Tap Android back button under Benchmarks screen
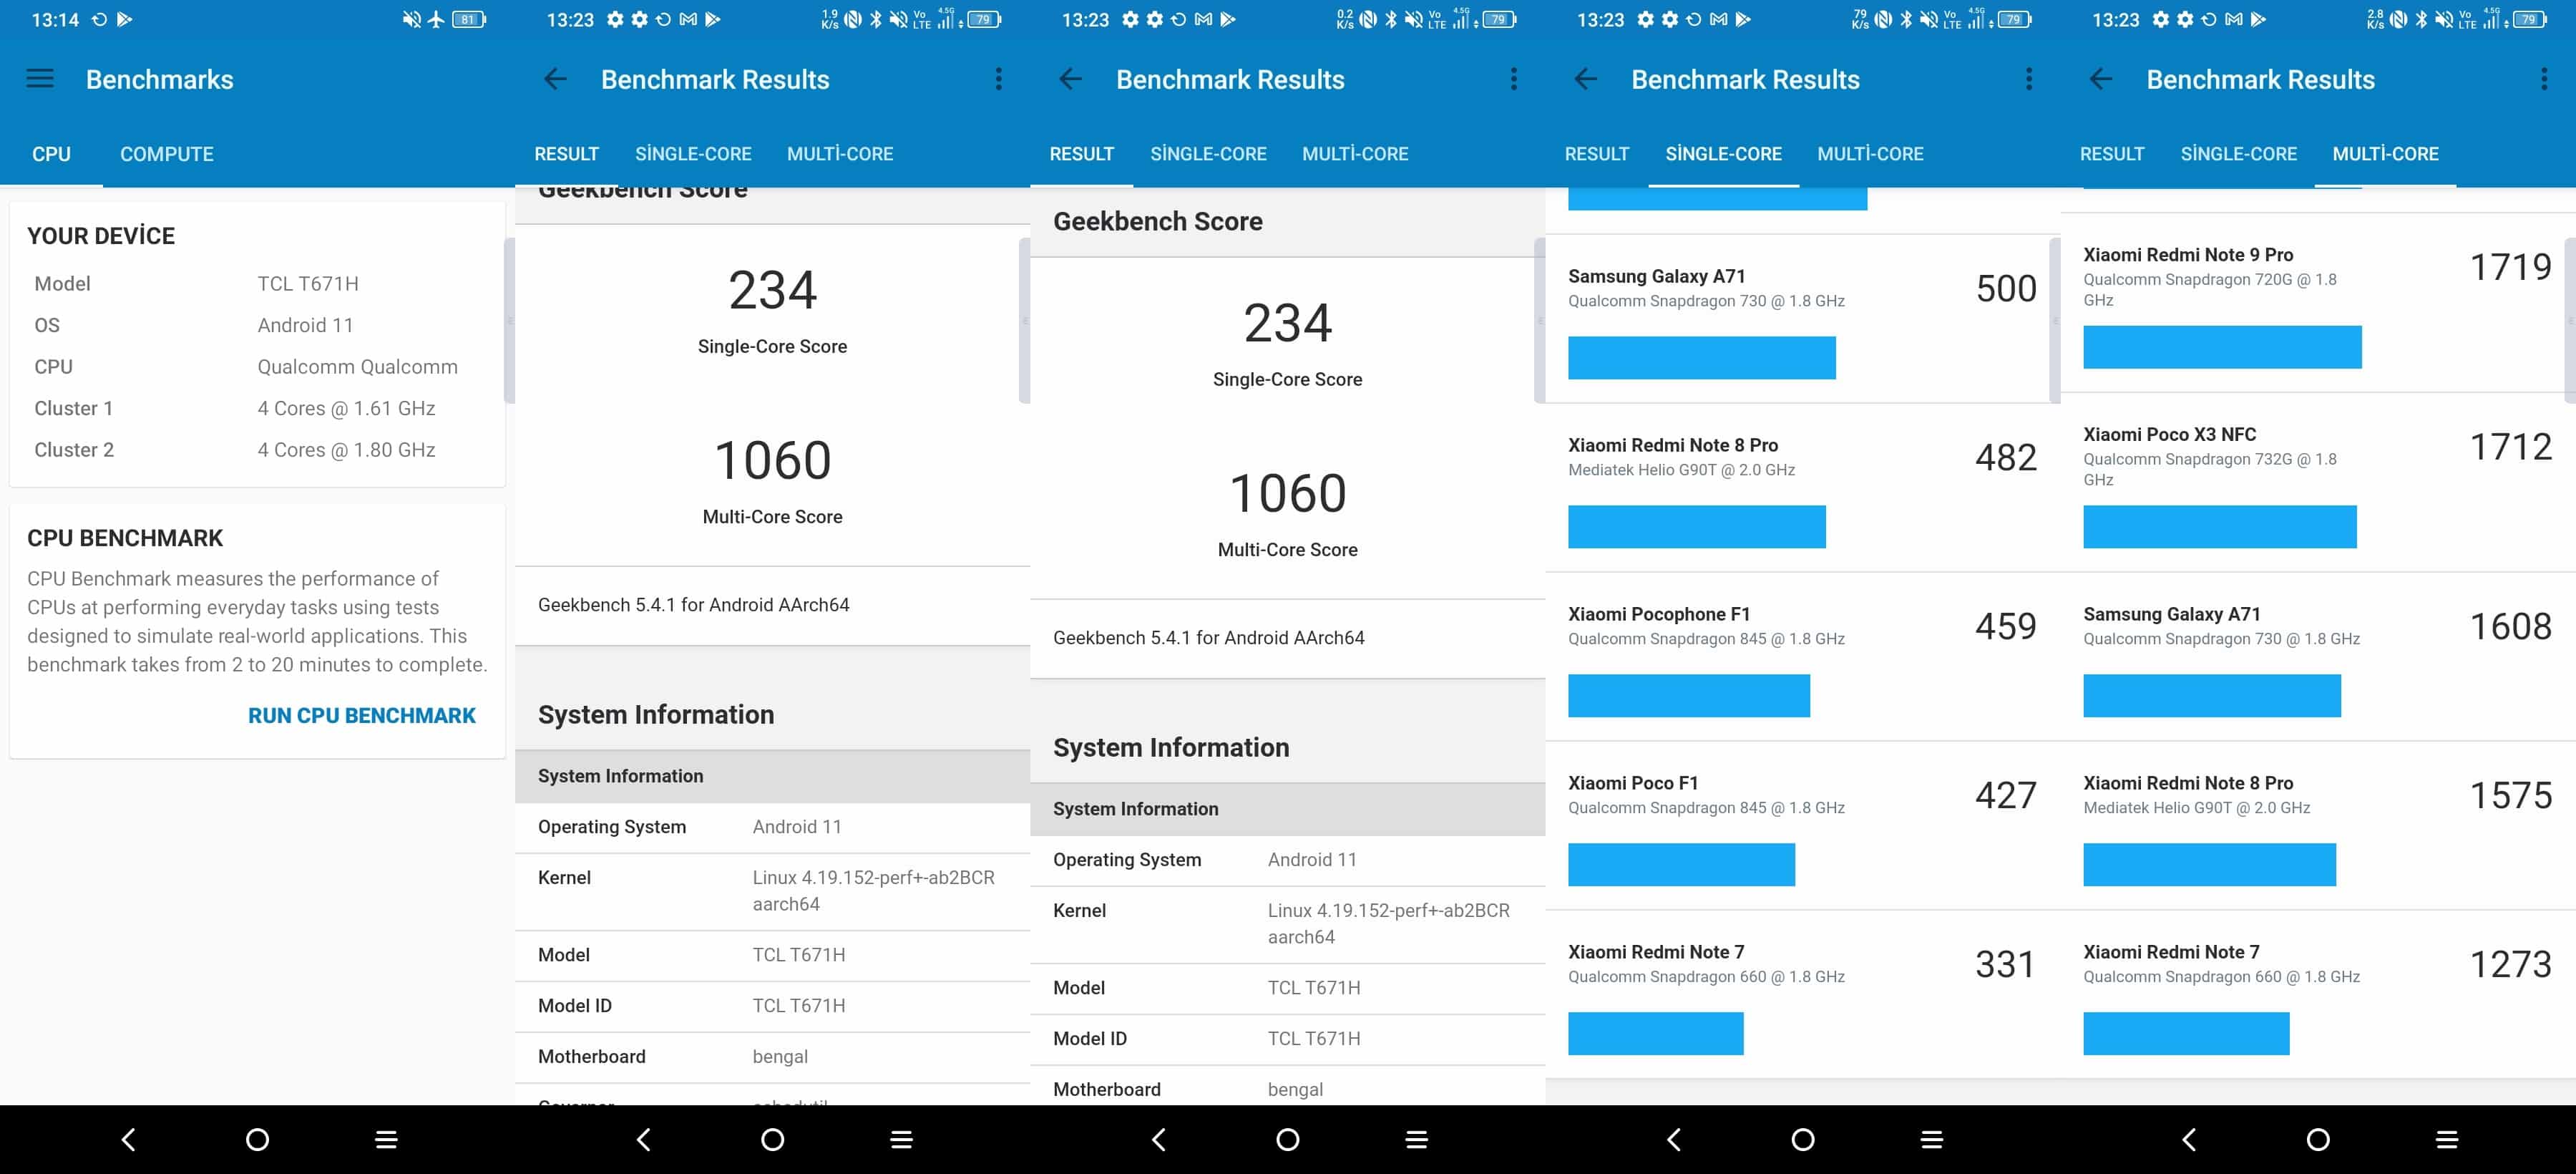Screen dimensions: 2576x1174 click(128, 1139)
